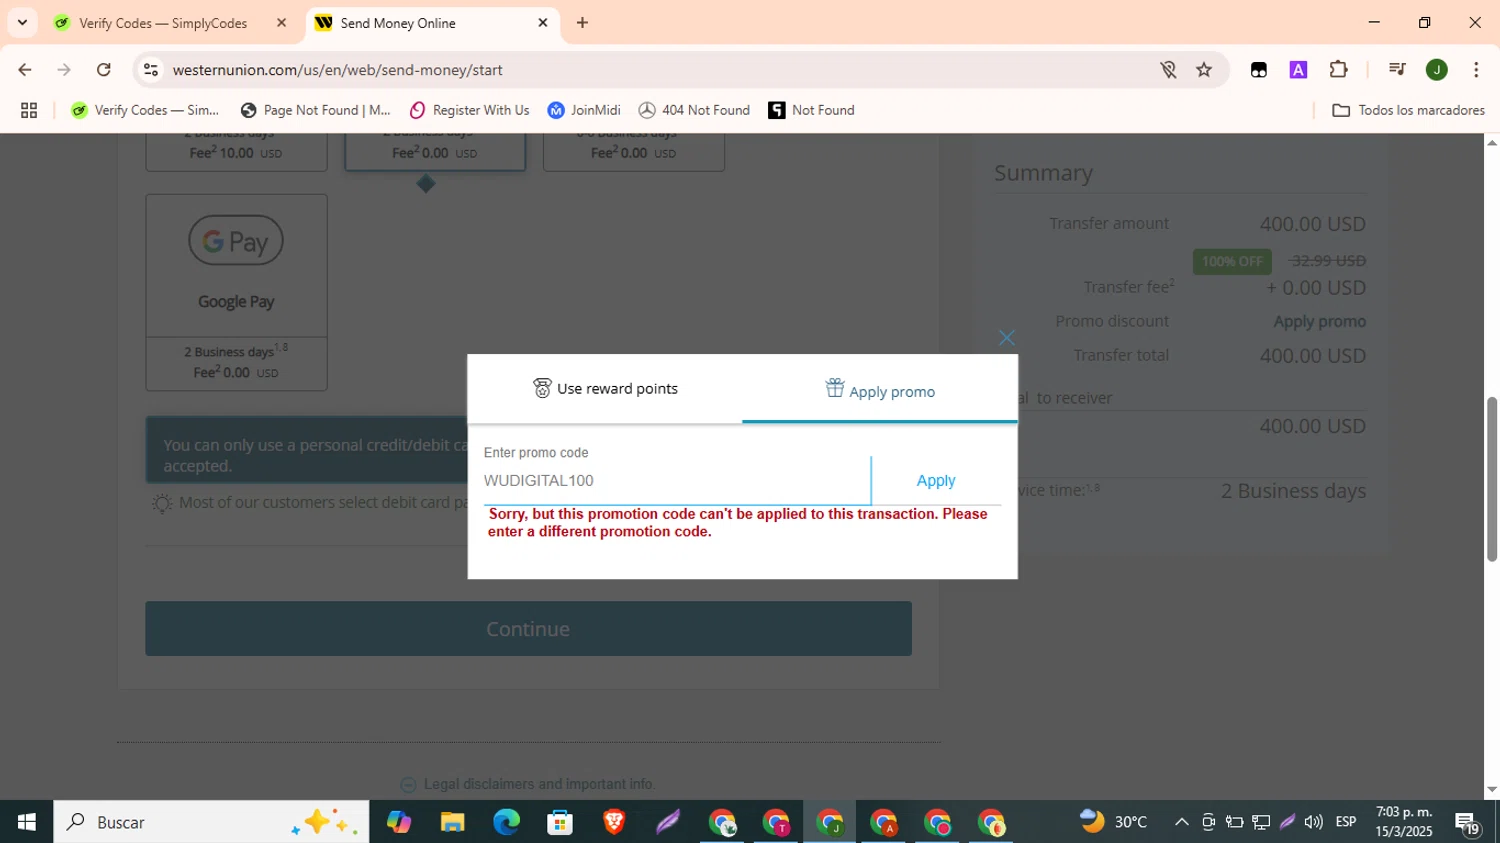The image size is (1500, 843).
Task: Open the purple feather app in taskbar
Action: (x=668, y=822)
